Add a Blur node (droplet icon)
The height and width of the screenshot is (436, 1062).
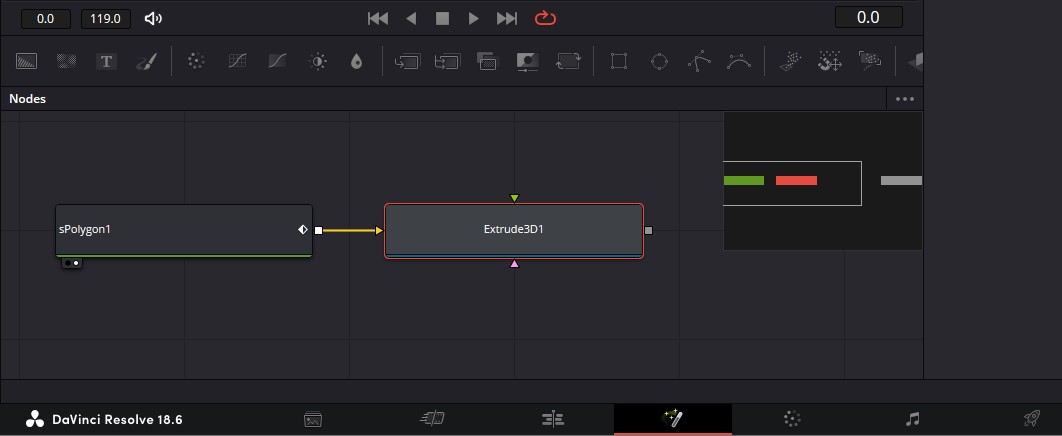(x=356, y=62)
